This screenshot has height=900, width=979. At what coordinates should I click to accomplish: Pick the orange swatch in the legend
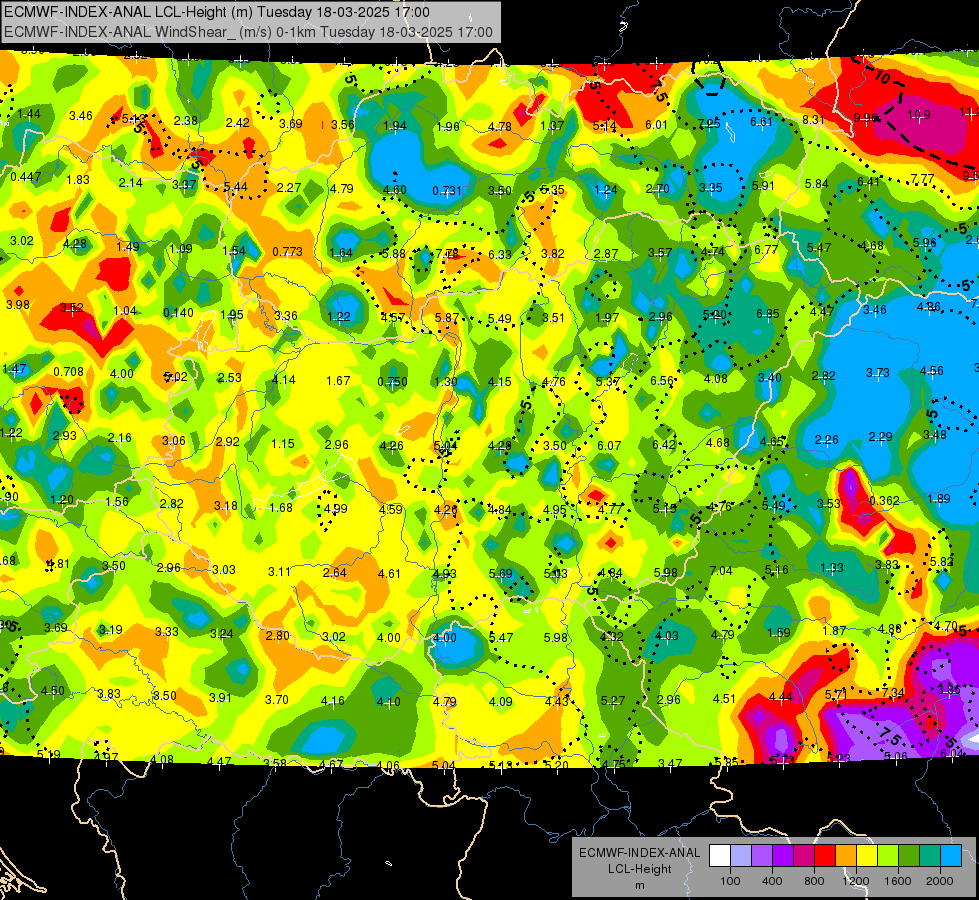(x=846, y=856)
